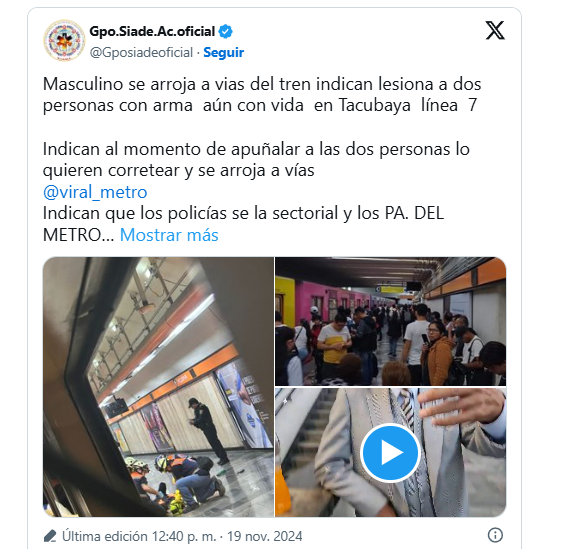
Task: Follow the account via Seguir
Action: click(223, 52)
